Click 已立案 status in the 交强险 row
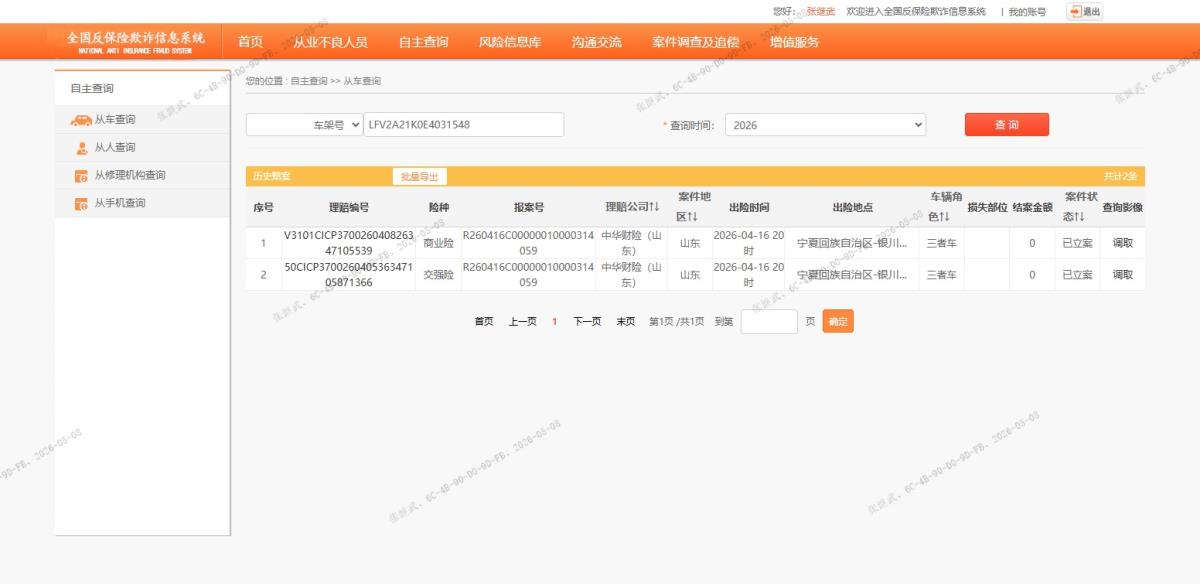The image size is (1200, 584). [1077, 275]
